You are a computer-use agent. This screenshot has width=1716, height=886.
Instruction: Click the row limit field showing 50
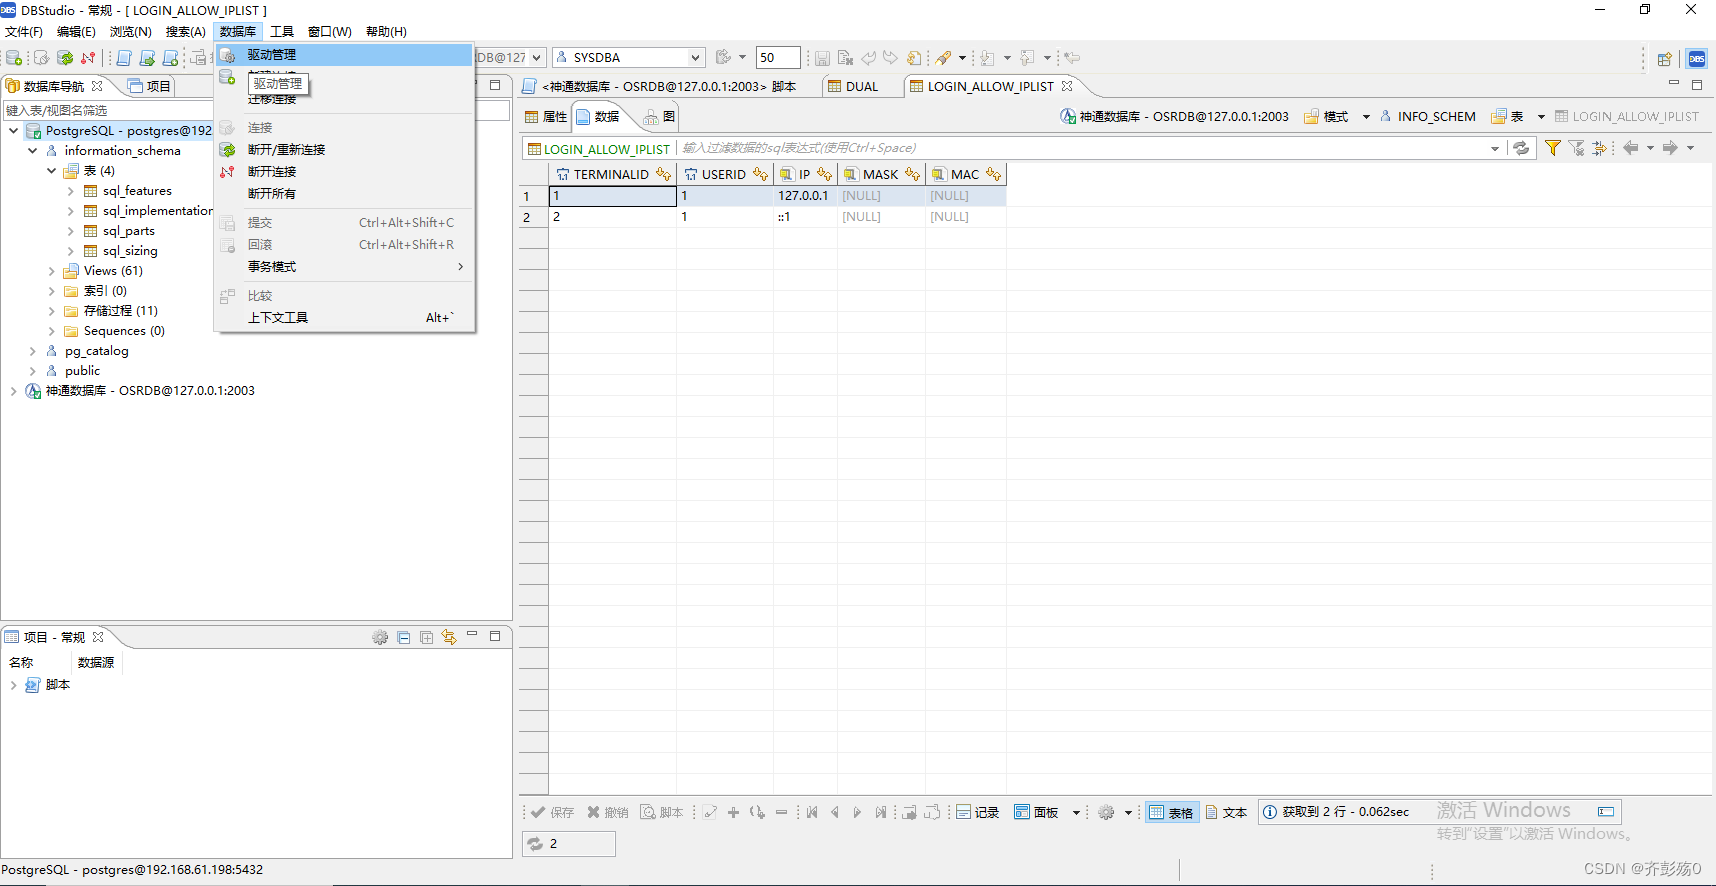[x=777, y=58]
